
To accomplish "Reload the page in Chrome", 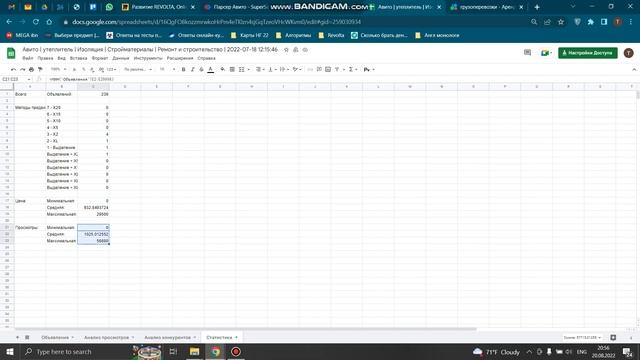I will 36,22.
